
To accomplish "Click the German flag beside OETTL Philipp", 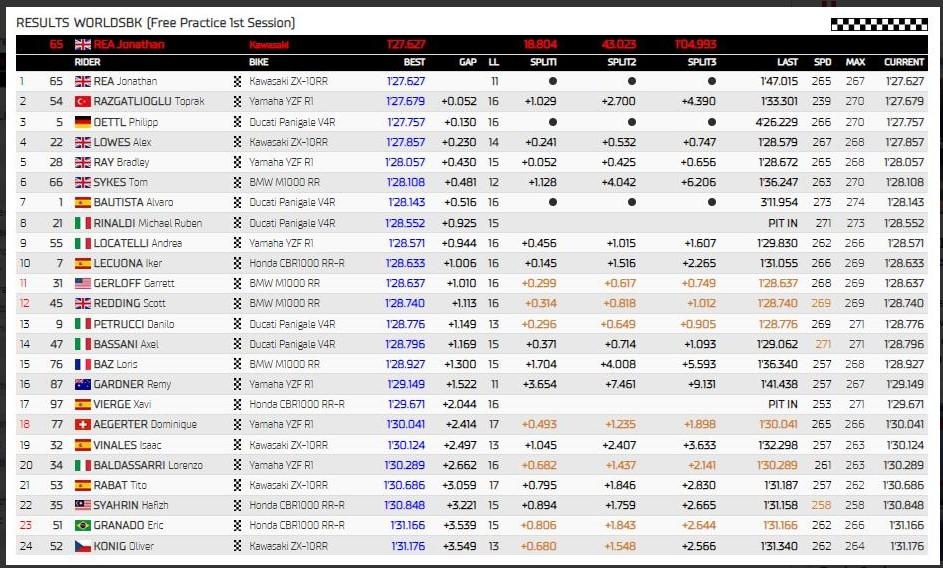I will point(83,122).
